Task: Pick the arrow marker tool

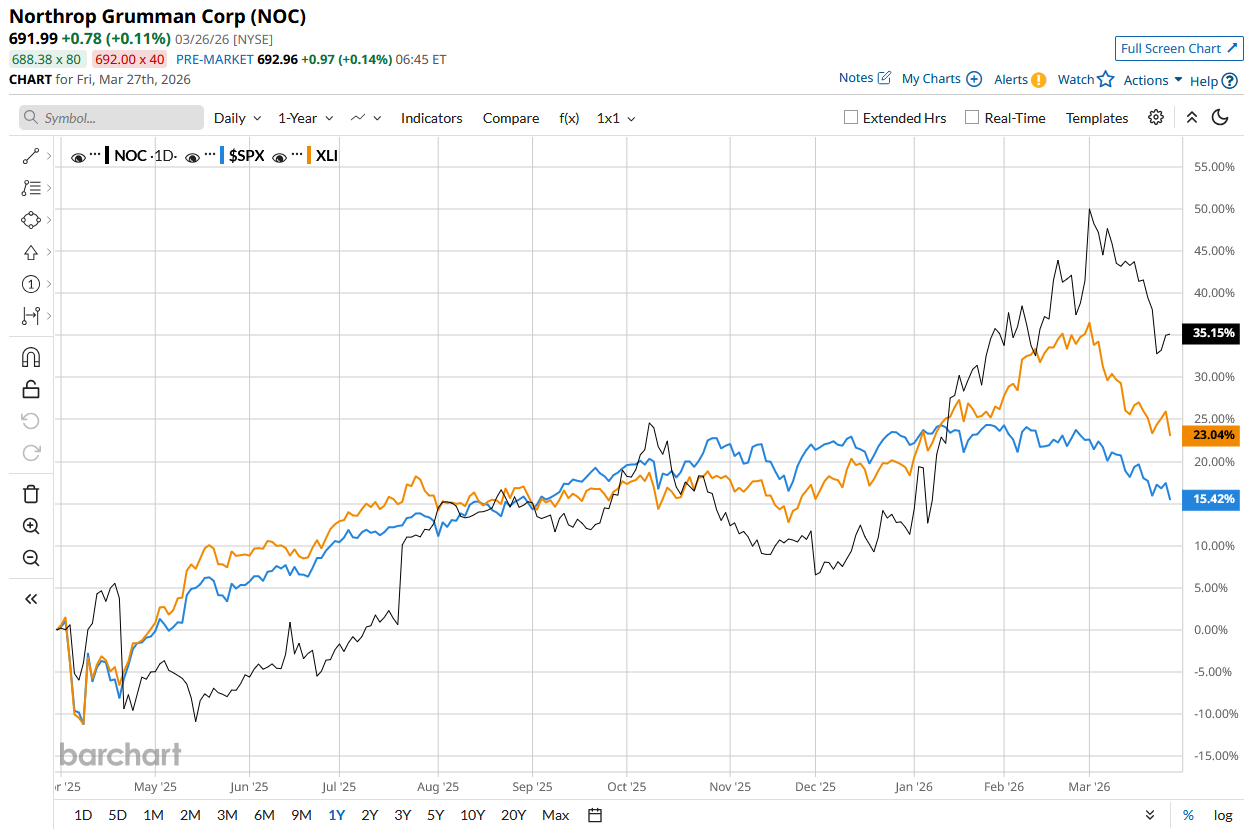Action: pyautogui.click(x=30, y=252)
